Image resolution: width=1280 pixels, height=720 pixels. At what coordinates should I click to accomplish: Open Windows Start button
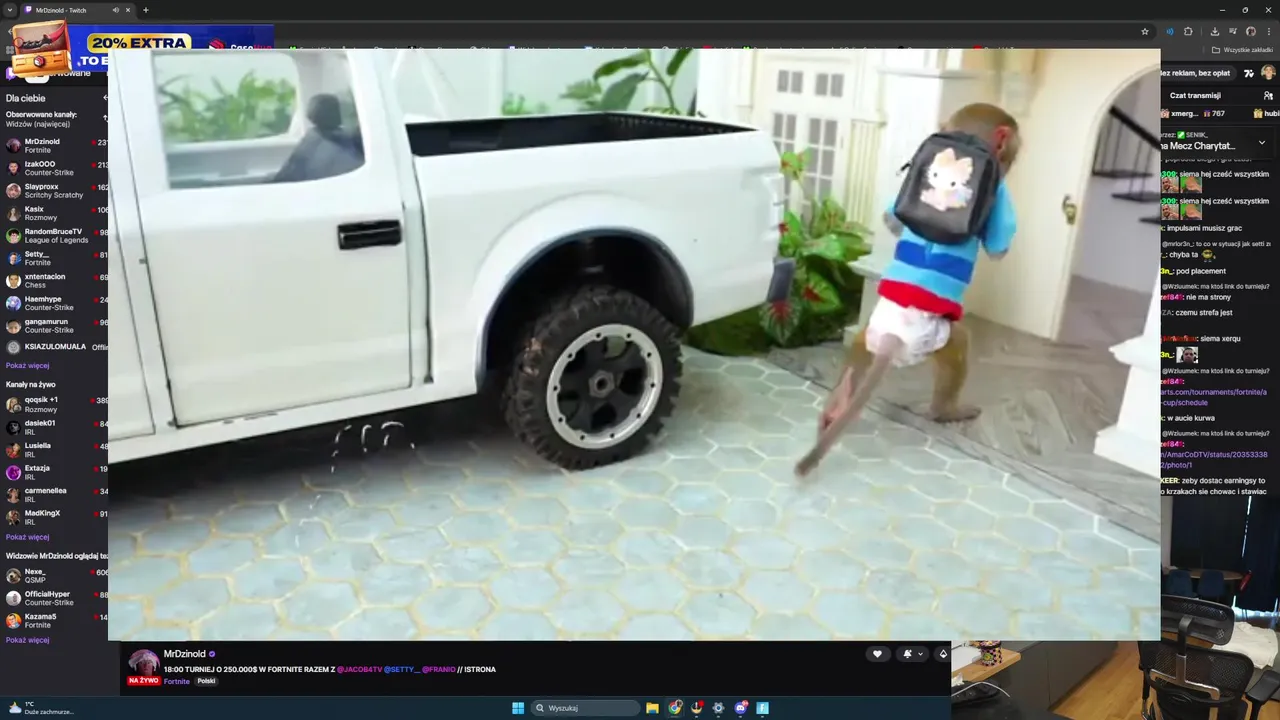point(518,708)
